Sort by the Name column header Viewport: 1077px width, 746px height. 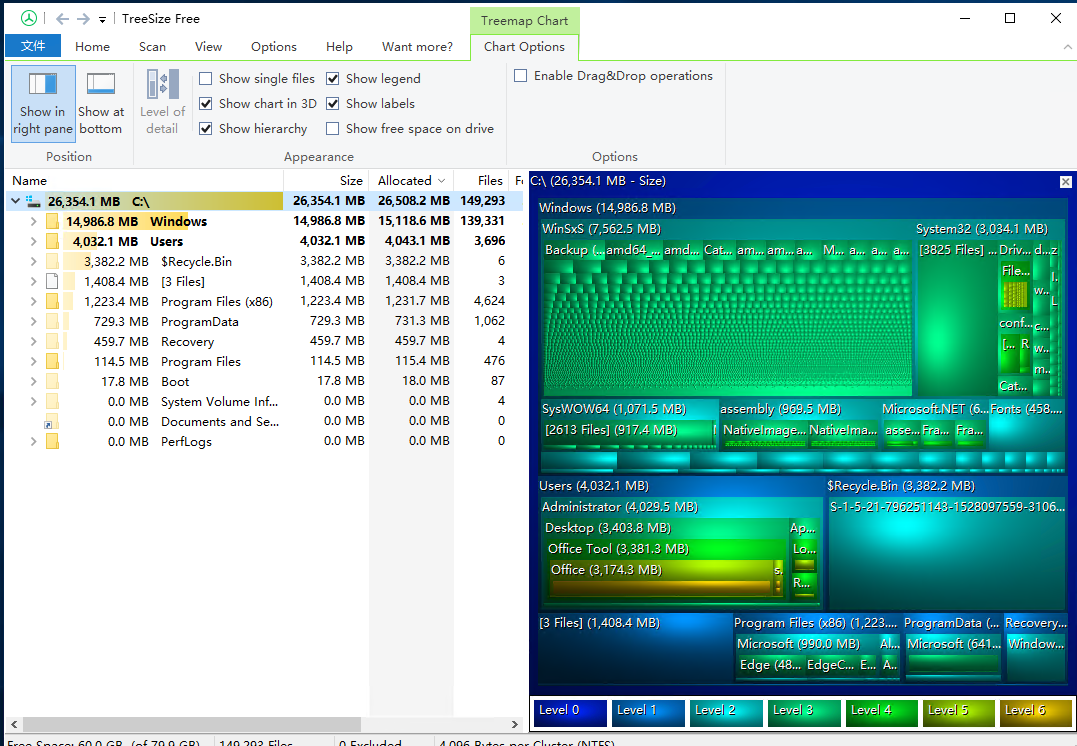[144, 181]
